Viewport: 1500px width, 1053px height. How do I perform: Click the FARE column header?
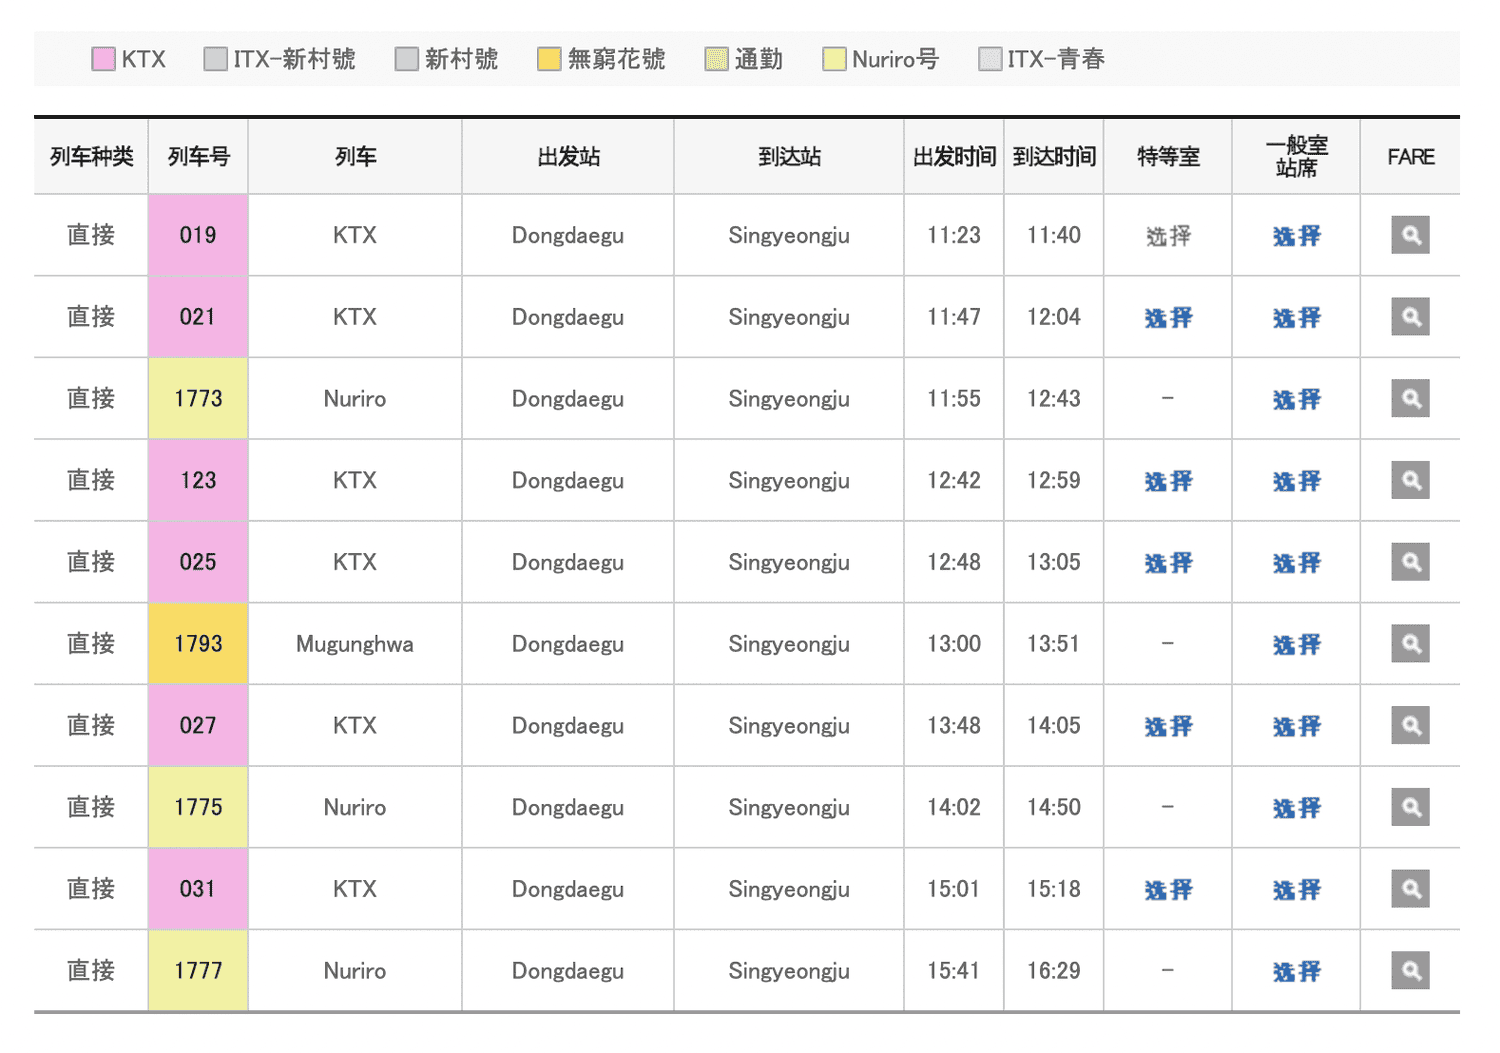[x=1410, y=157]
